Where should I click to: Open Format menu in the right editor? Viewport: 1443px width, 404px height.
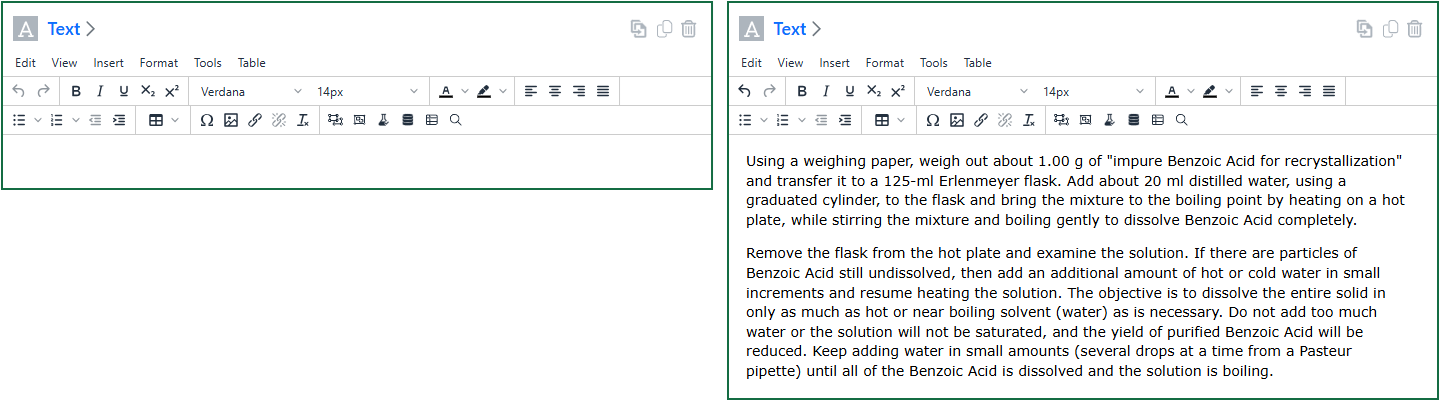pyautogui.click(x=885, y=62)
